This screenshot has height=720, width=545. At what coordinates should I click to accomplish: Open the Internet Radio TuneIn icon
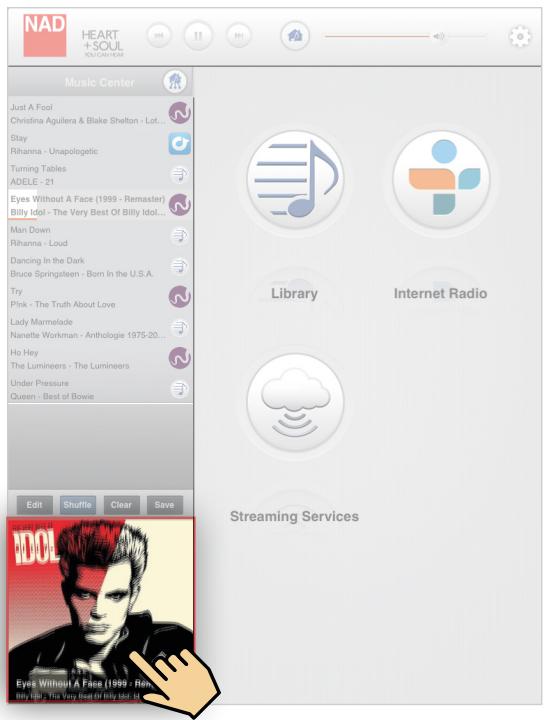441,179
